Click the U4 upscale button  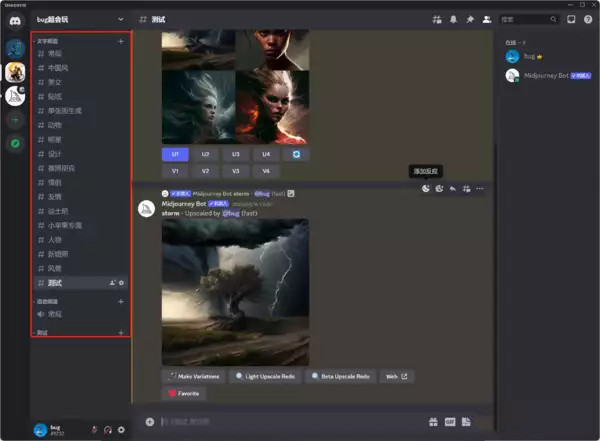[x=266, y=154]
